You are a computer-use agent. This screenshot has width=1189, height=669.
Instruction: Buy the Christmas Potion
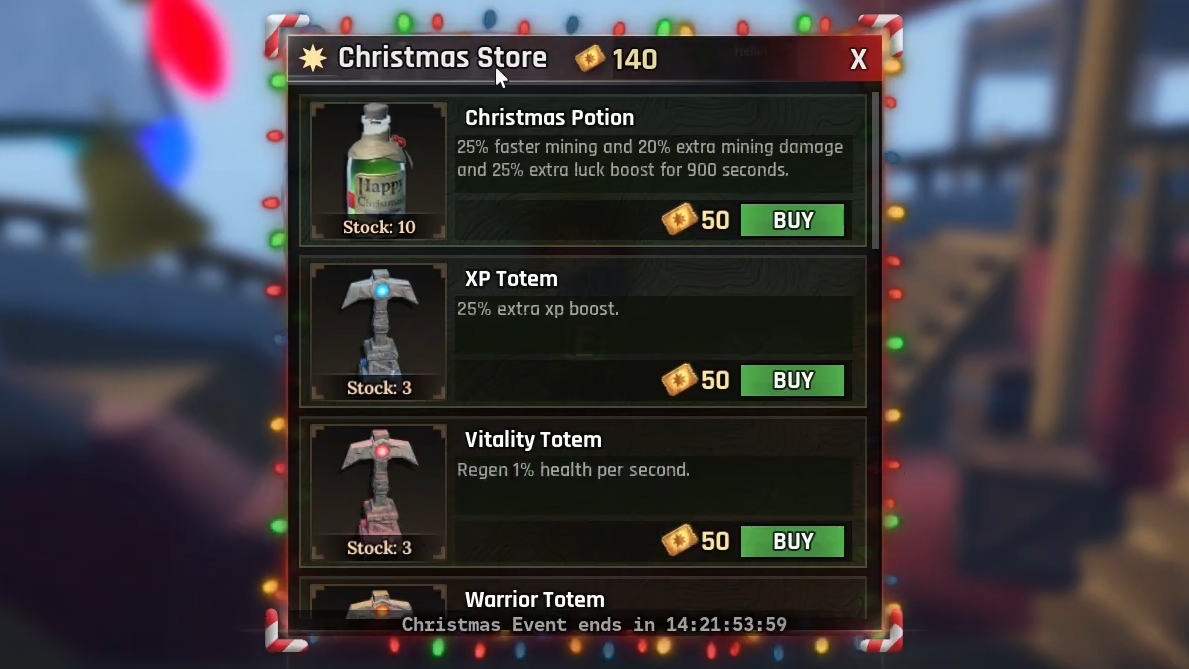pyautogui.click(x=792, y=220)
